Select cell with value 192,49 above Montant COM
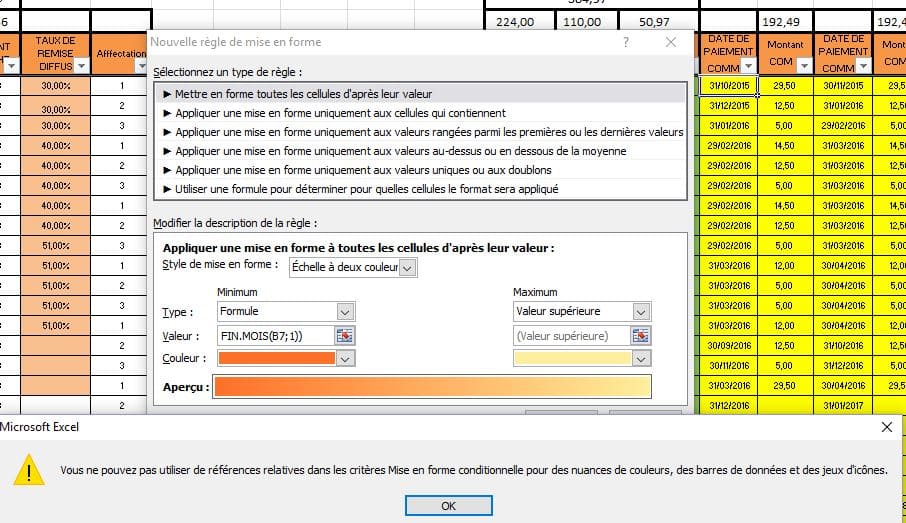Viewport: 906px width, 523px height. pyautogui.click(x=785, y=21)
